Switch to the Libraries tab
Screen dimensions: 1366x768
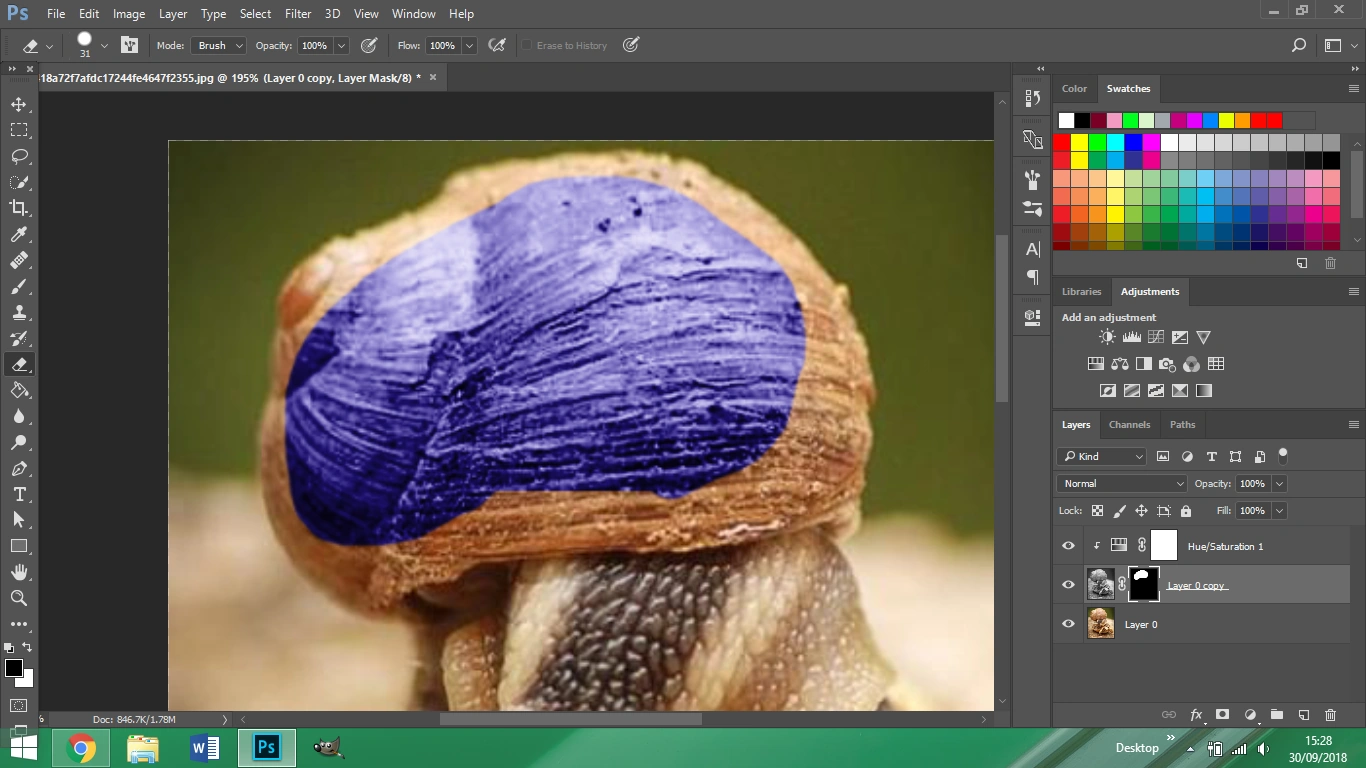pos(1081,292)
